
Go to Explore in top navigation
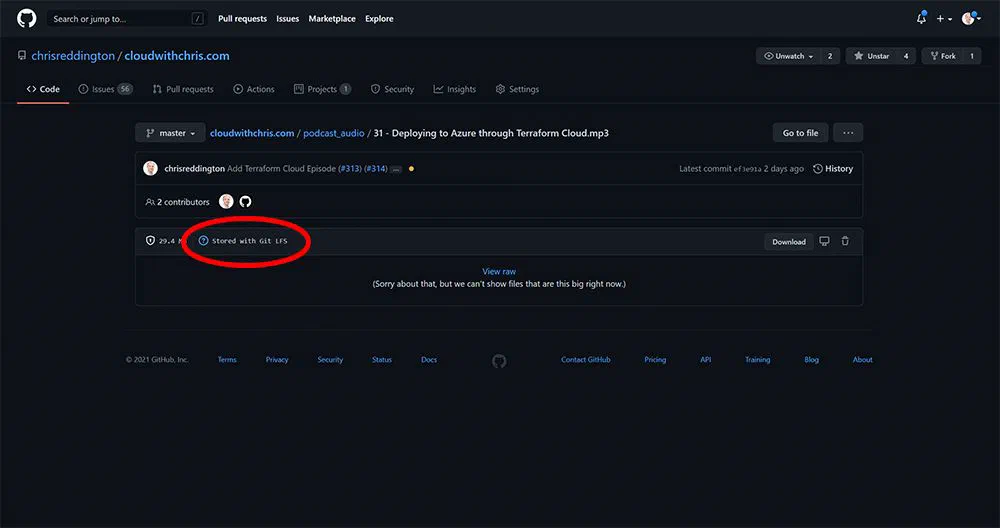379,18
